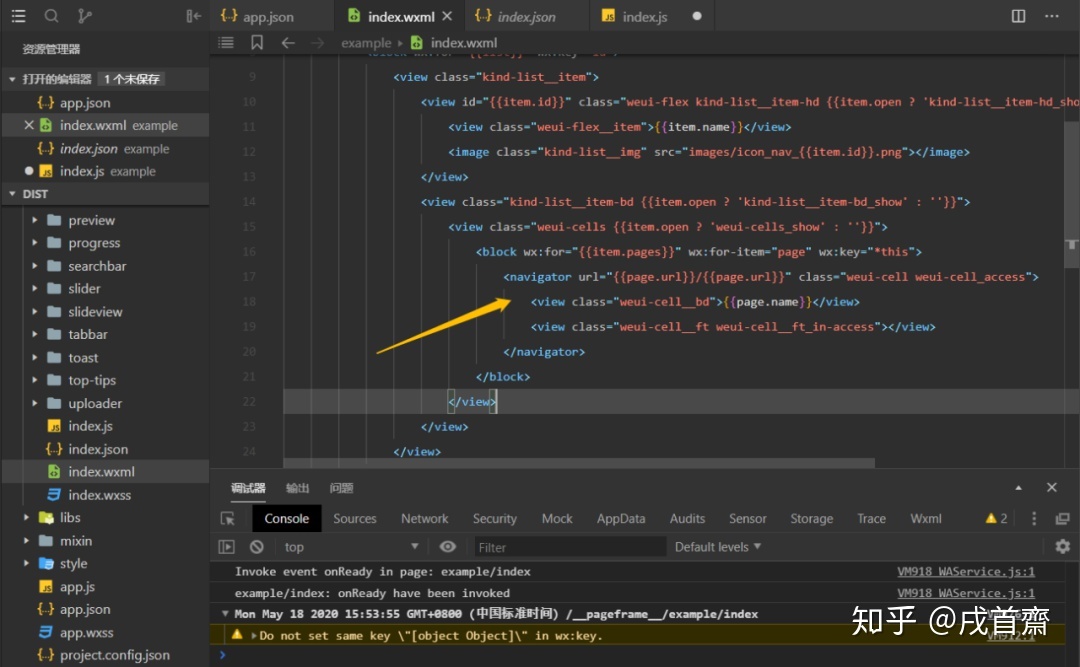The height and width of the screenshot is (667, 1080).
Task: Open the style folder
Action: (x=73, y=564)
